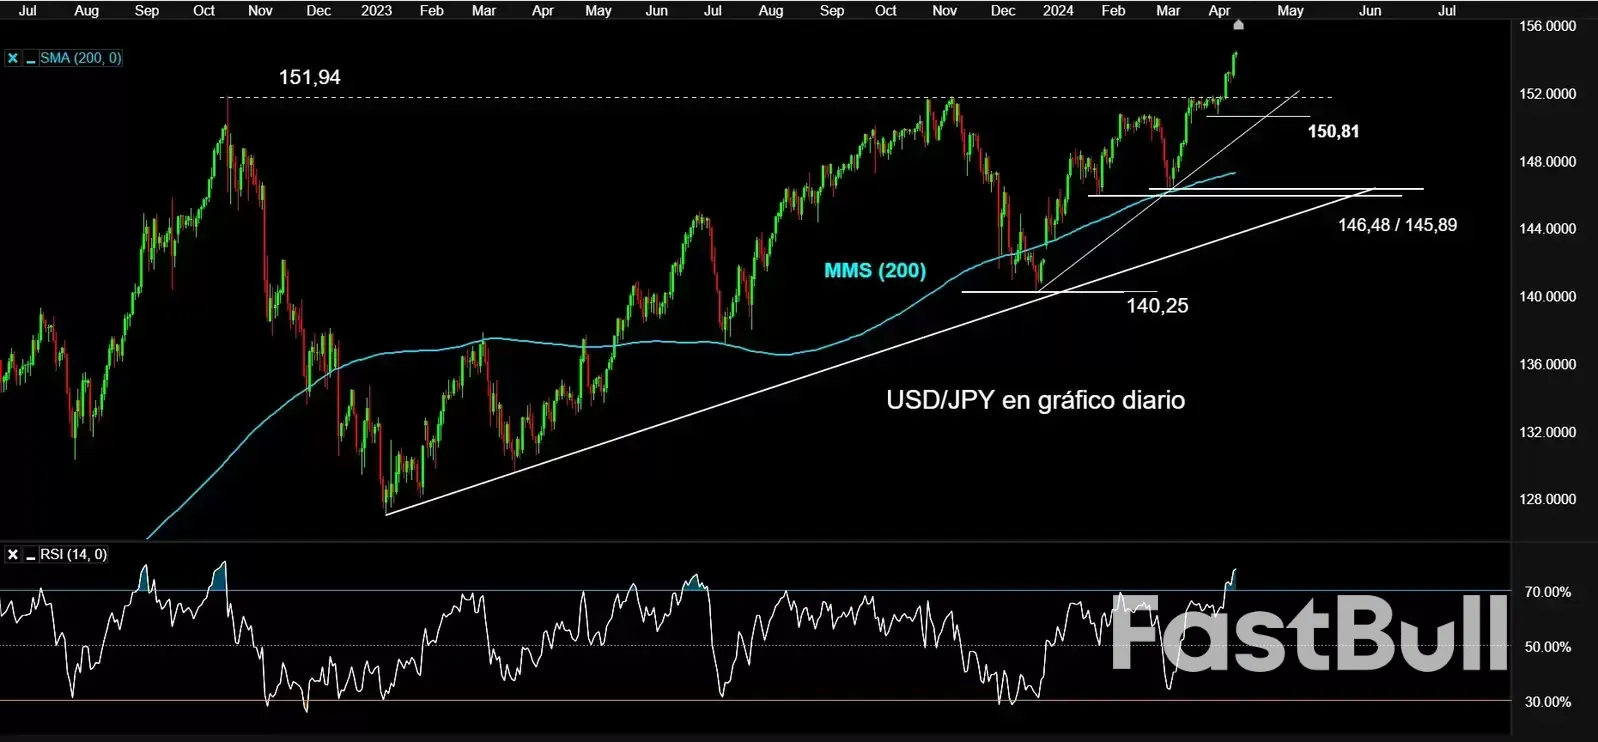
Task: Select the 140,25 support level label
Action: click(x=1157, y=306)
